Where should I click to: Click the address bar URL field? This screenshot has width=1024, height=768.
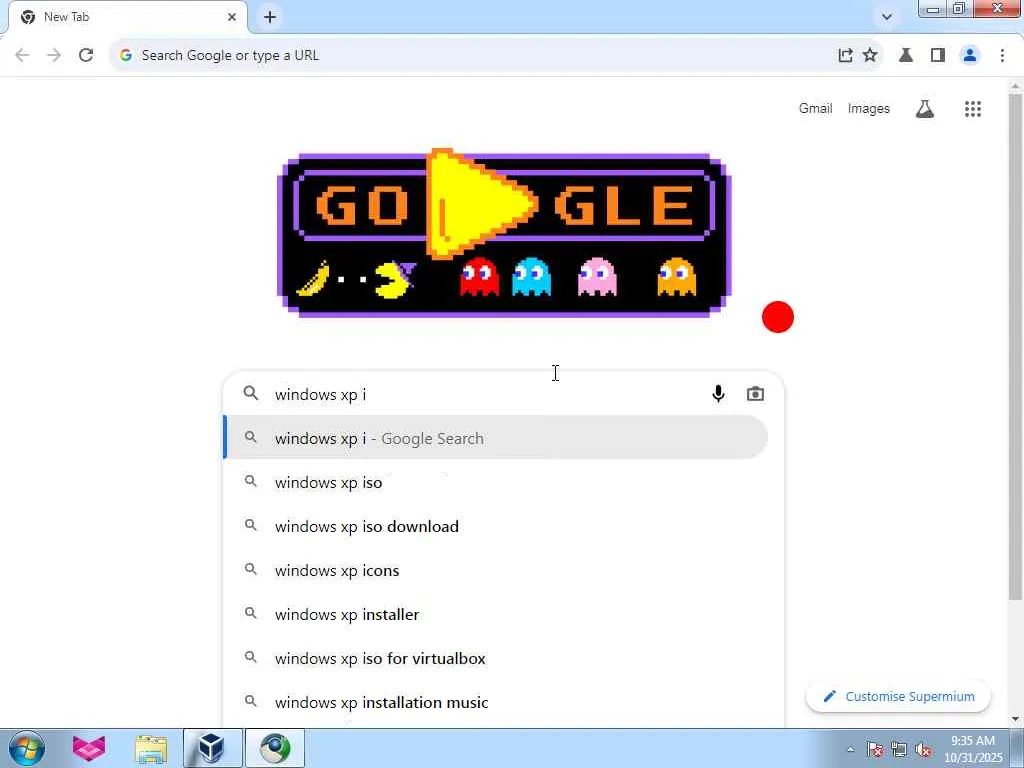470,56
